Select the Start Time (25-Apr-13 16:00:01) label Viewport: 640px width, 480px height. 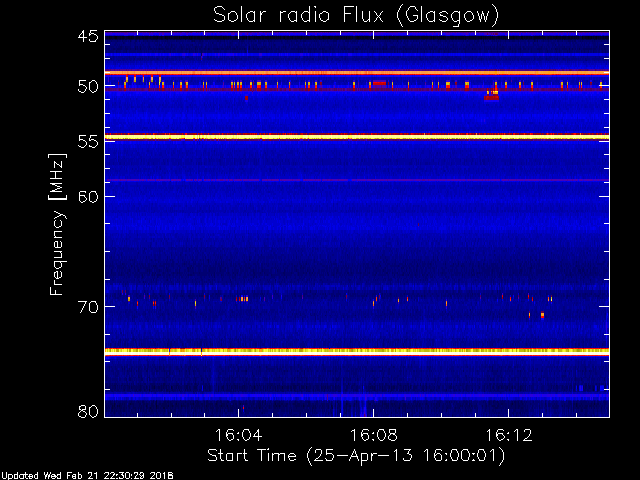(356, 456)
